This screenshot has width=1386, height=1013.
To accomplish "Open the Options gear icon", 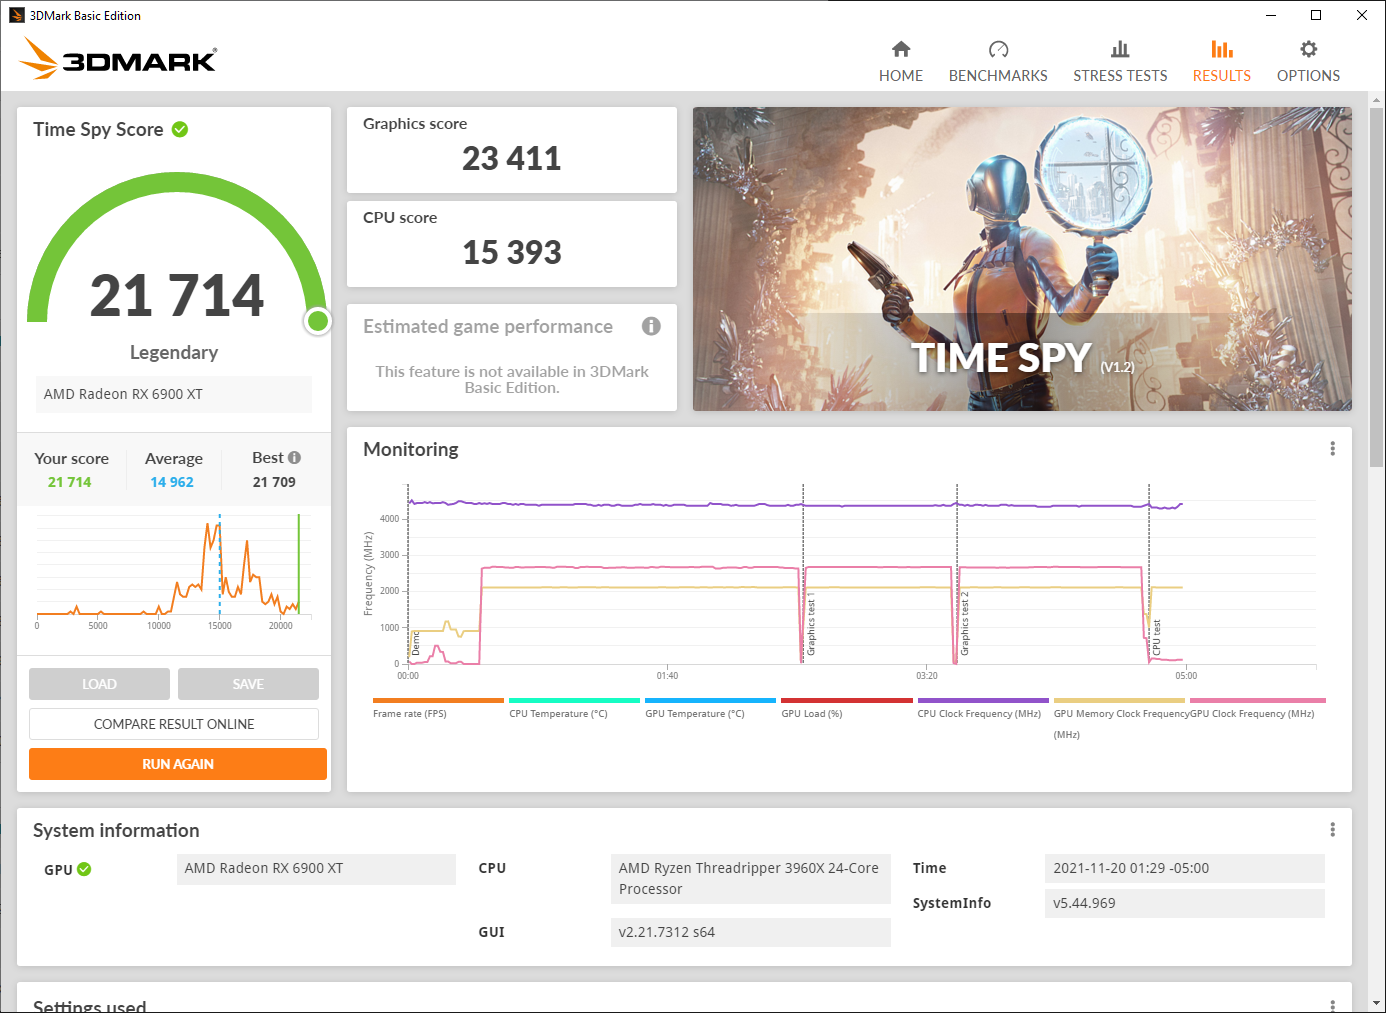I will coord(1308,49).
